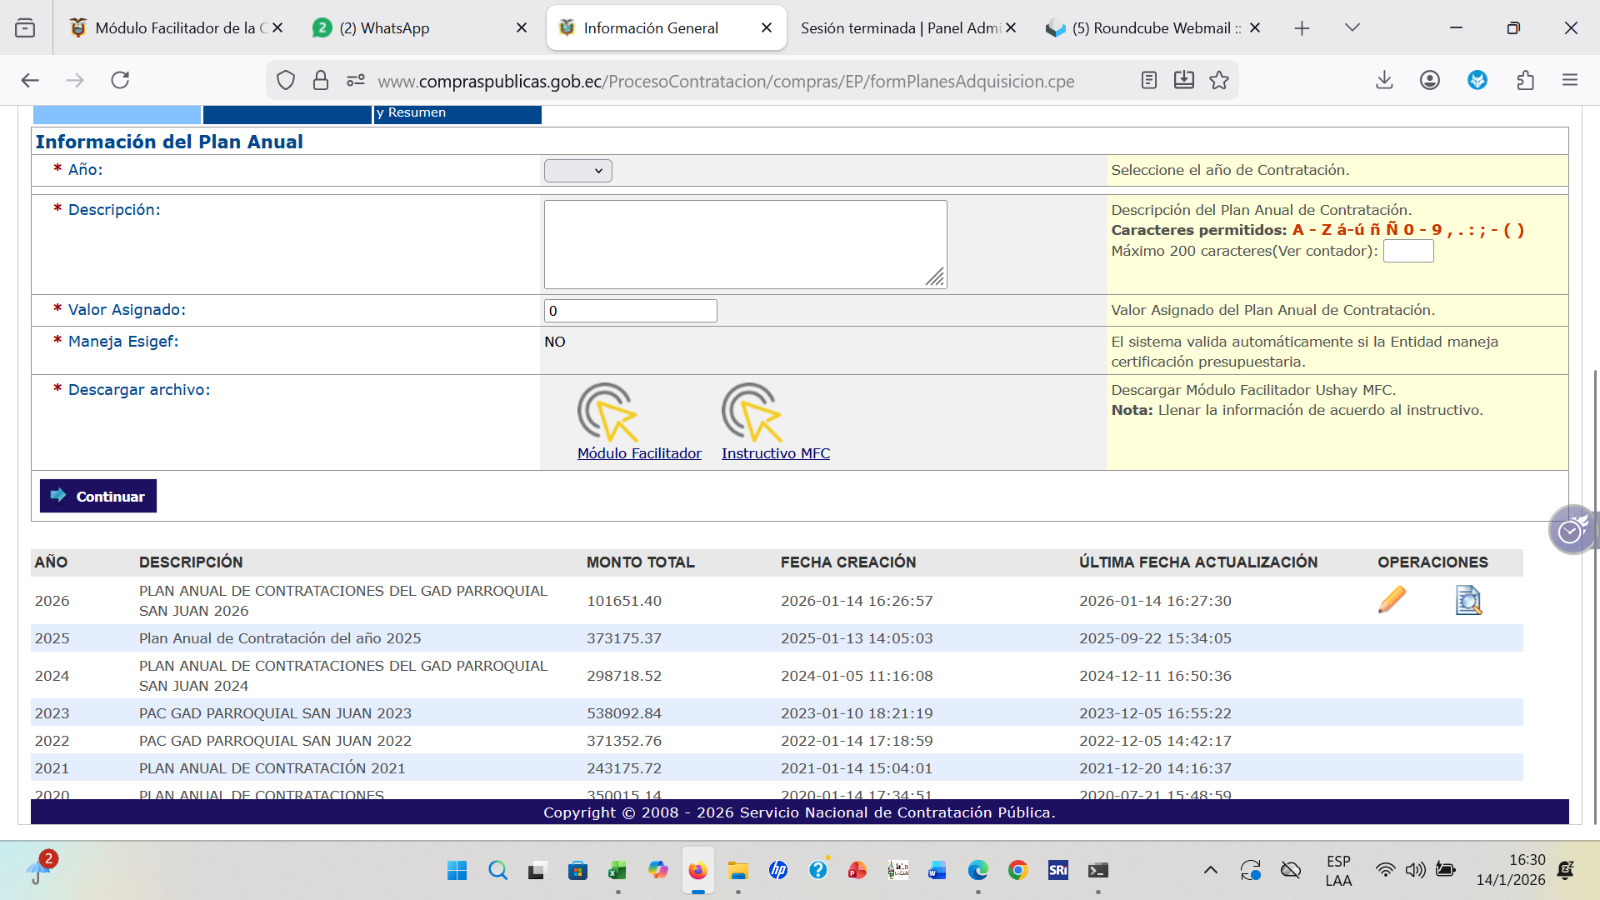Reload the page with the refresh icon
Viewport: 1600px width, 900px height.
(120, 80)
